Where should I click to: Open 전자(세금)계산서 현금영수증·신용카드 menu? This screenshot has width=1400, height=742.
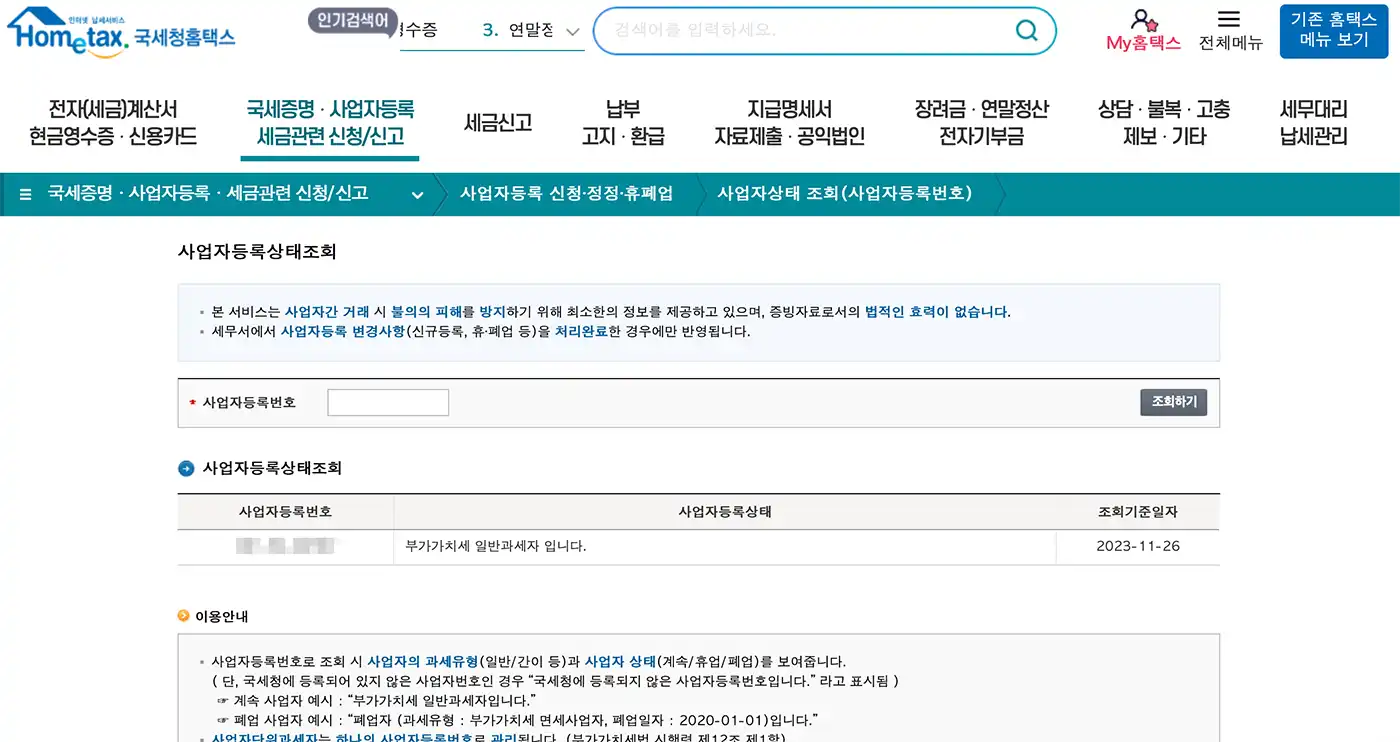(x=113, y=123)
